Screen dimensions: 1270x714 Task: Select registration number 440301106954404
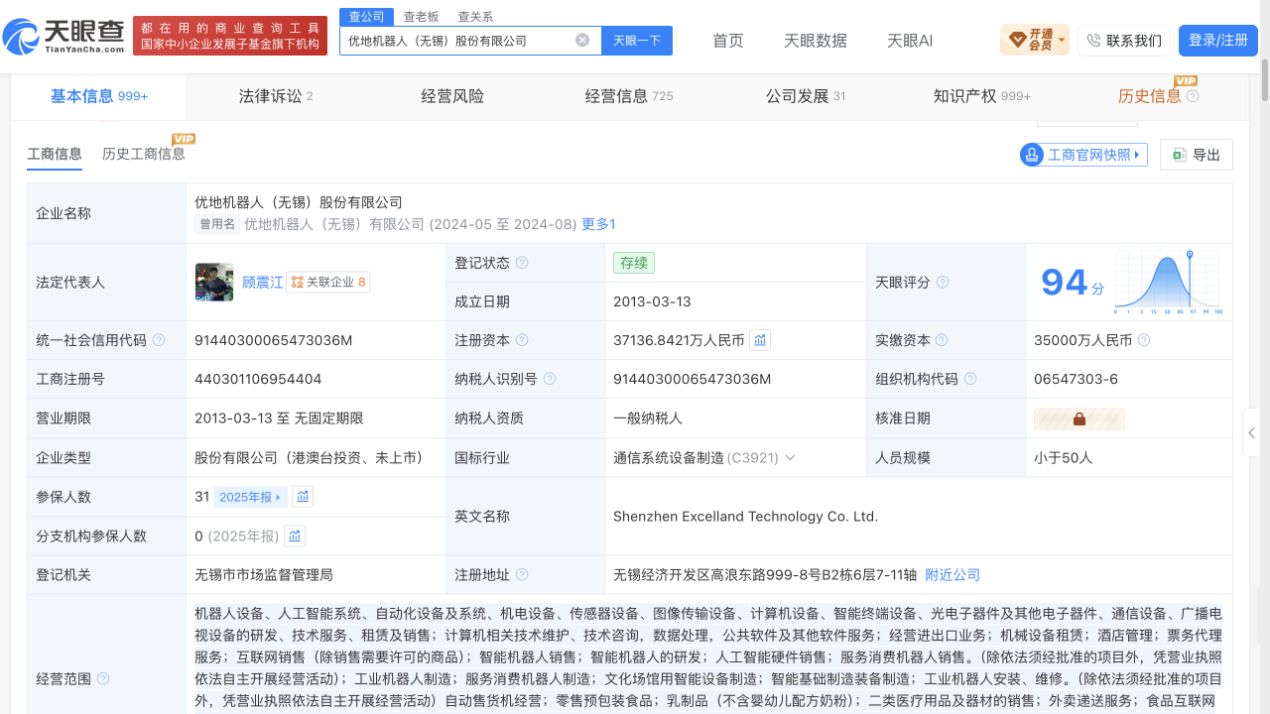tap(258, 379)
